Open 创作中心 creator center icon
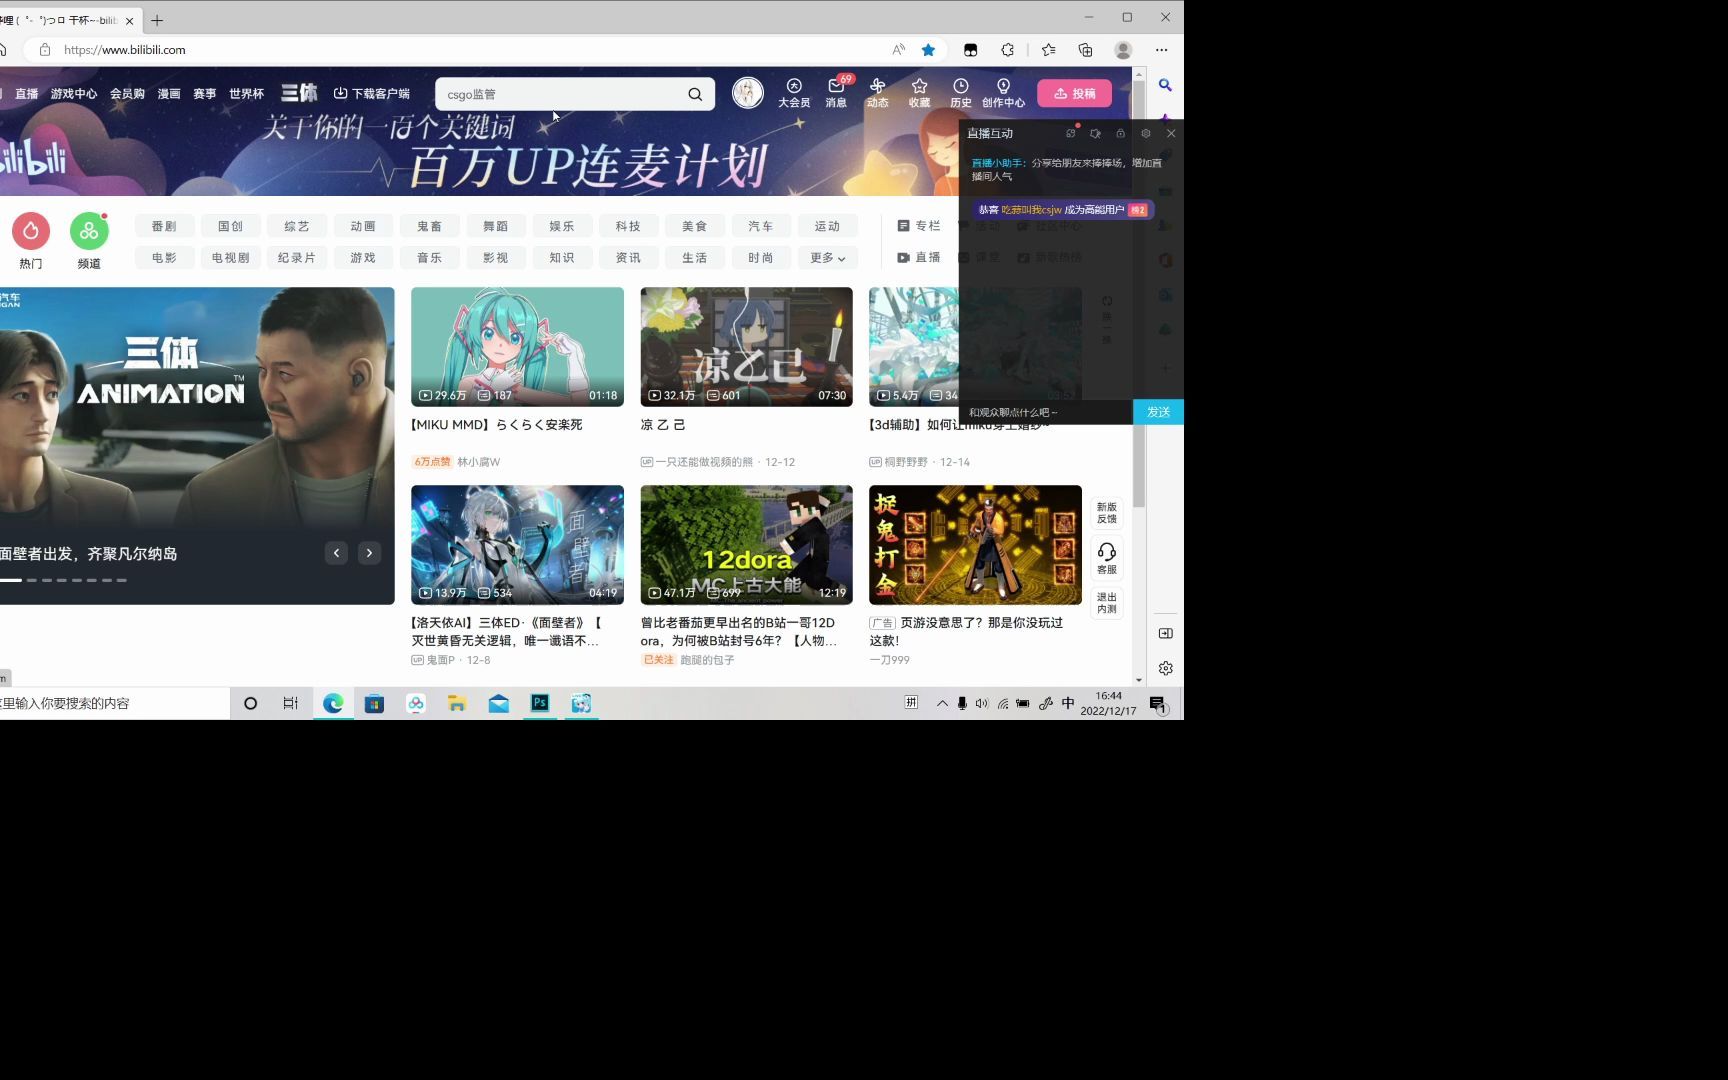Image resolution: width=1728 pixels, height=1080 pixels. [x=1003, y=93]
